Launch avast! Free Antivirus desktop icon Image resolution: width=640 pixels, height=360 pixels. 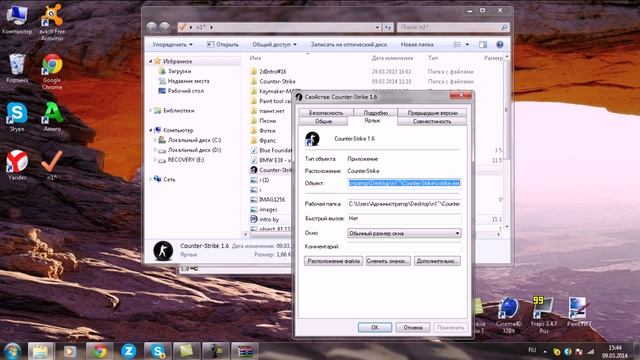[52, 22]
